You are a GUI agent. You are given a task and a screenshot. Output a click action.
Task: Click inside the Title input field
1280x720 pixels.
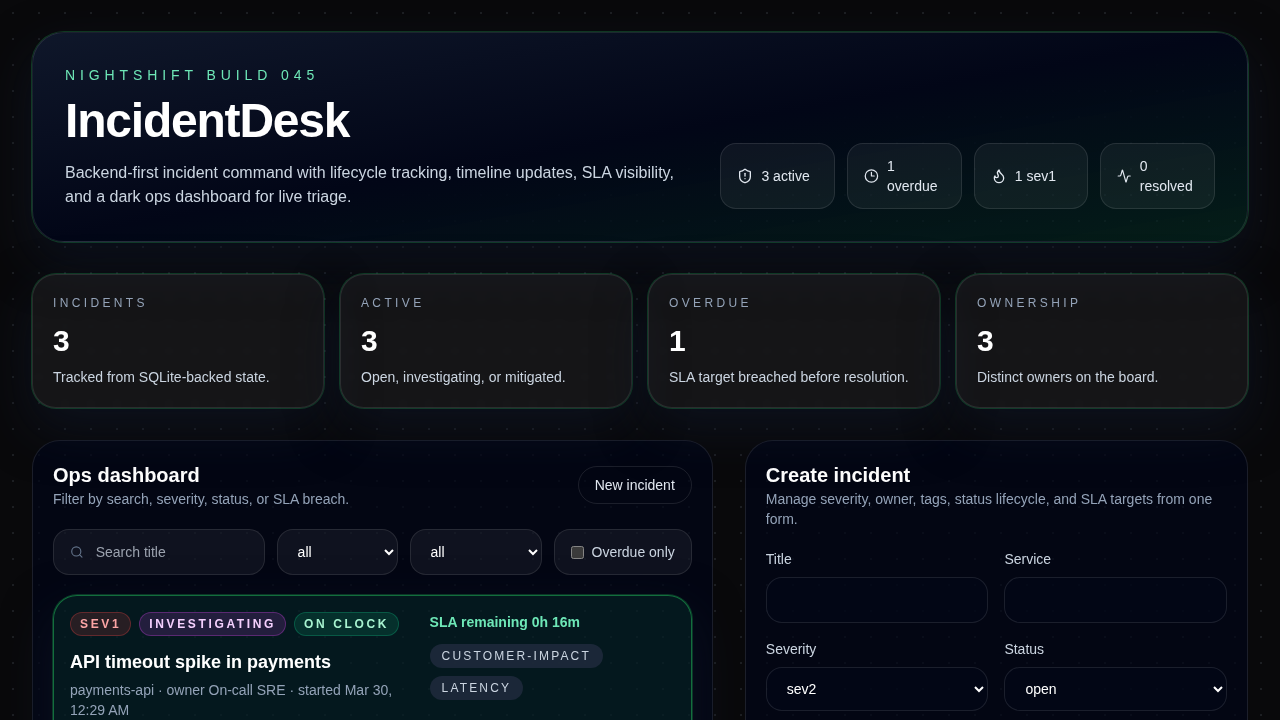click(x=877, y=600)
